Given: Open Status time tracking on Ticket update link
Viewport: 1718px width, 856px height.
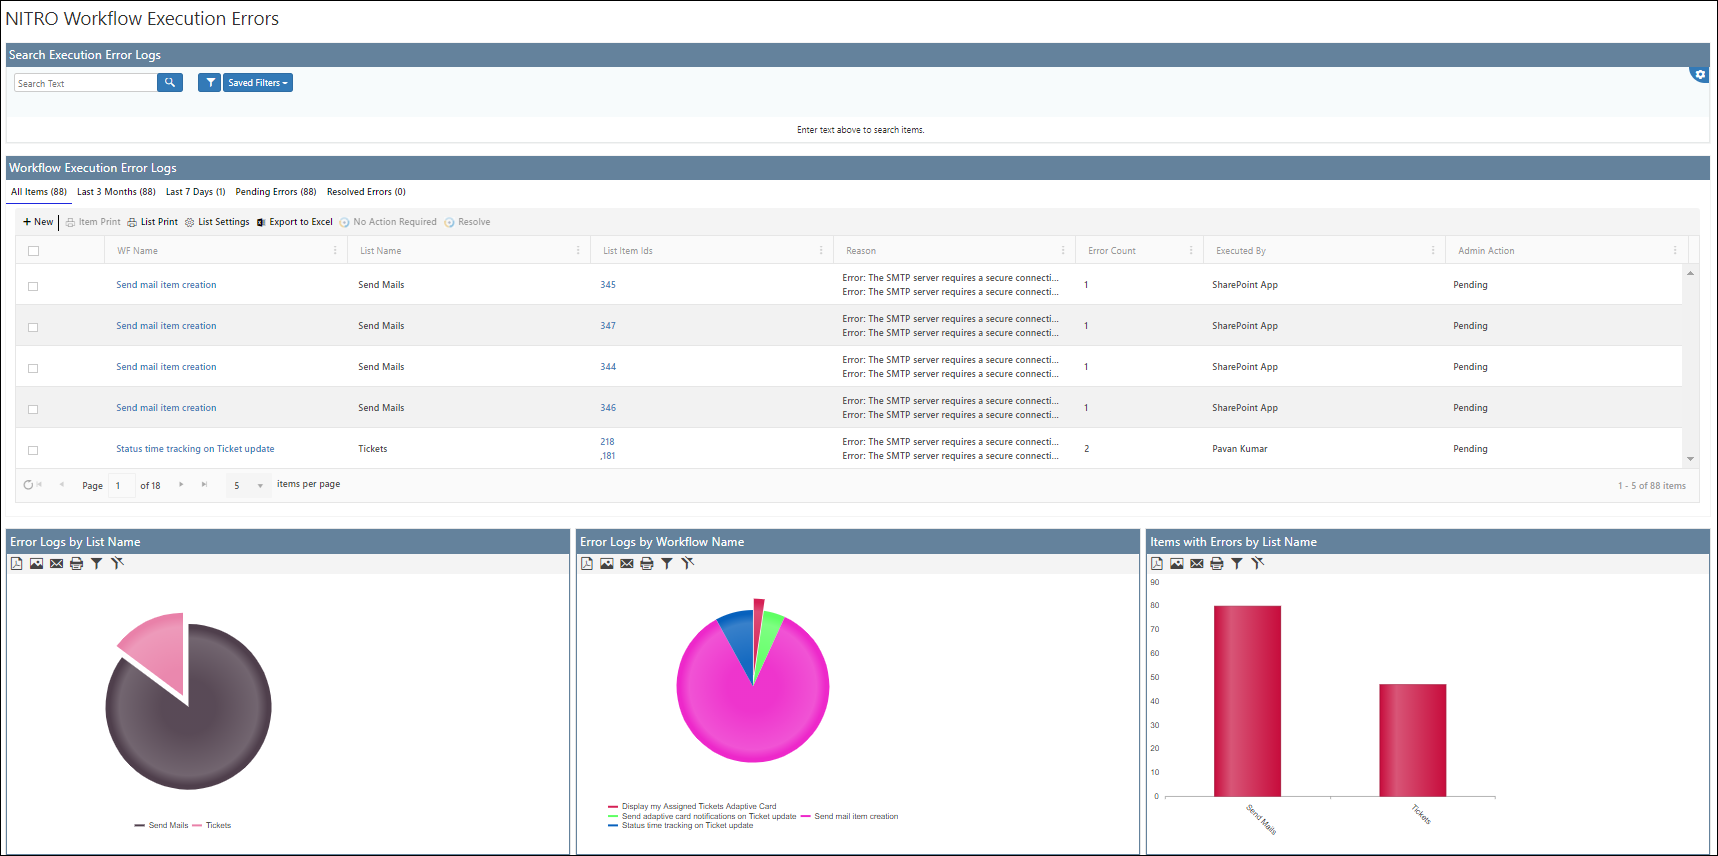Looking at the screenshot, I should pos(195,449).
